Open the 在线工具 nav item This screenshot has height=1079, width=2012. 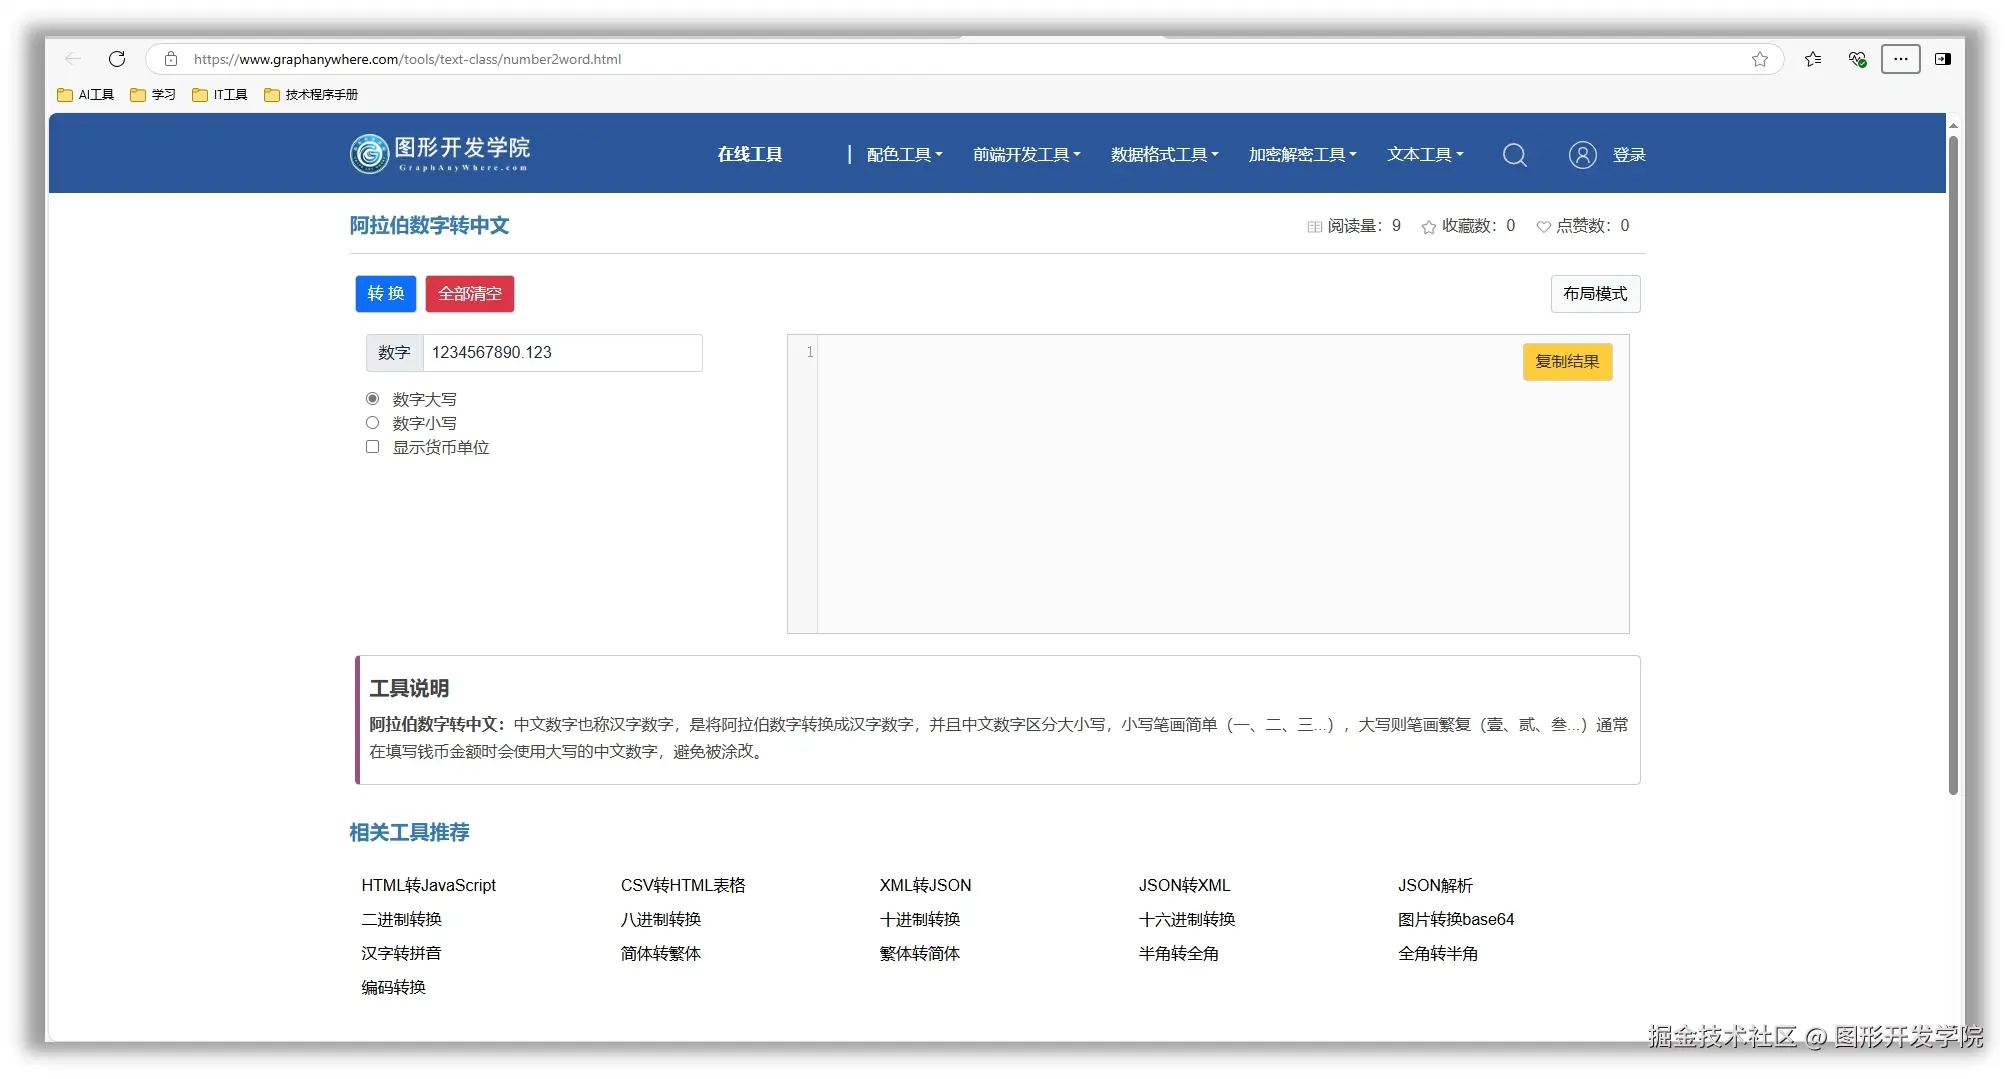point(750,155)
